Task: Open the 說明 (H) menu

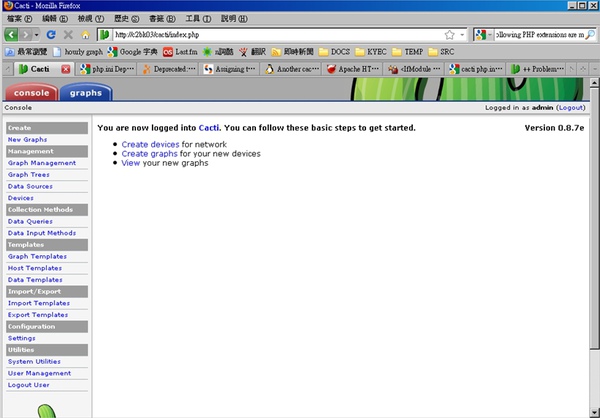Action: coord(234,18)
